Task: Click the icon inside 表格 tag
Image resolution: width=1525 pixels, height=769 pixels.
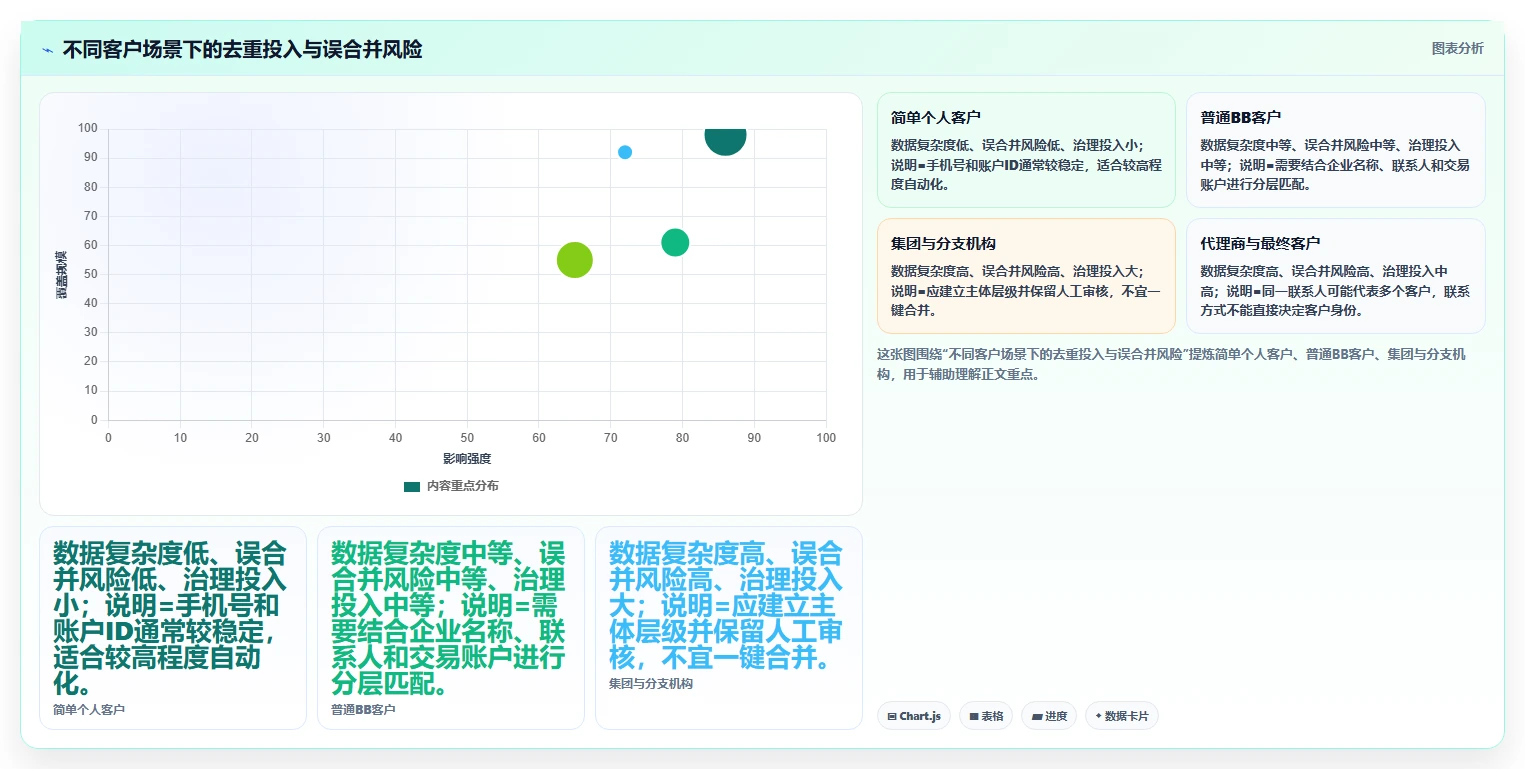Action: click(x=974, y=717)
